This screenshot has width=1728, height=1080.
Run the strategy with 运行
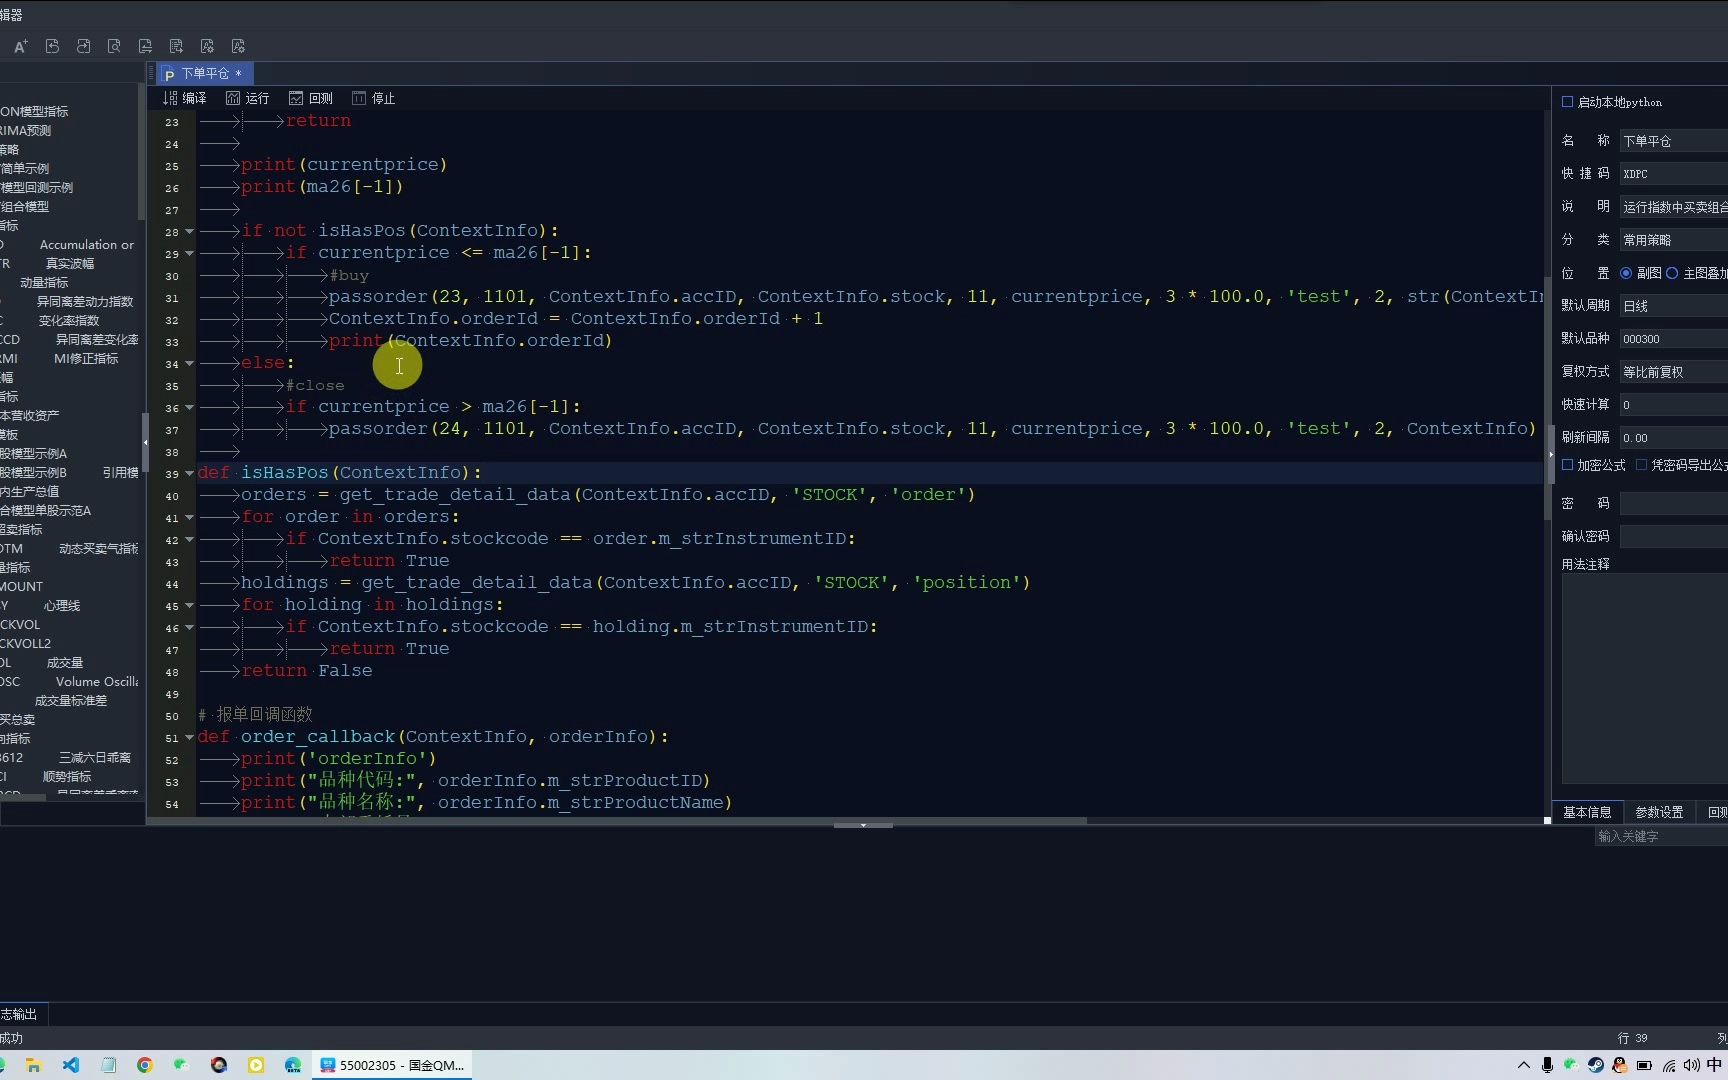[x=248, y=98]
